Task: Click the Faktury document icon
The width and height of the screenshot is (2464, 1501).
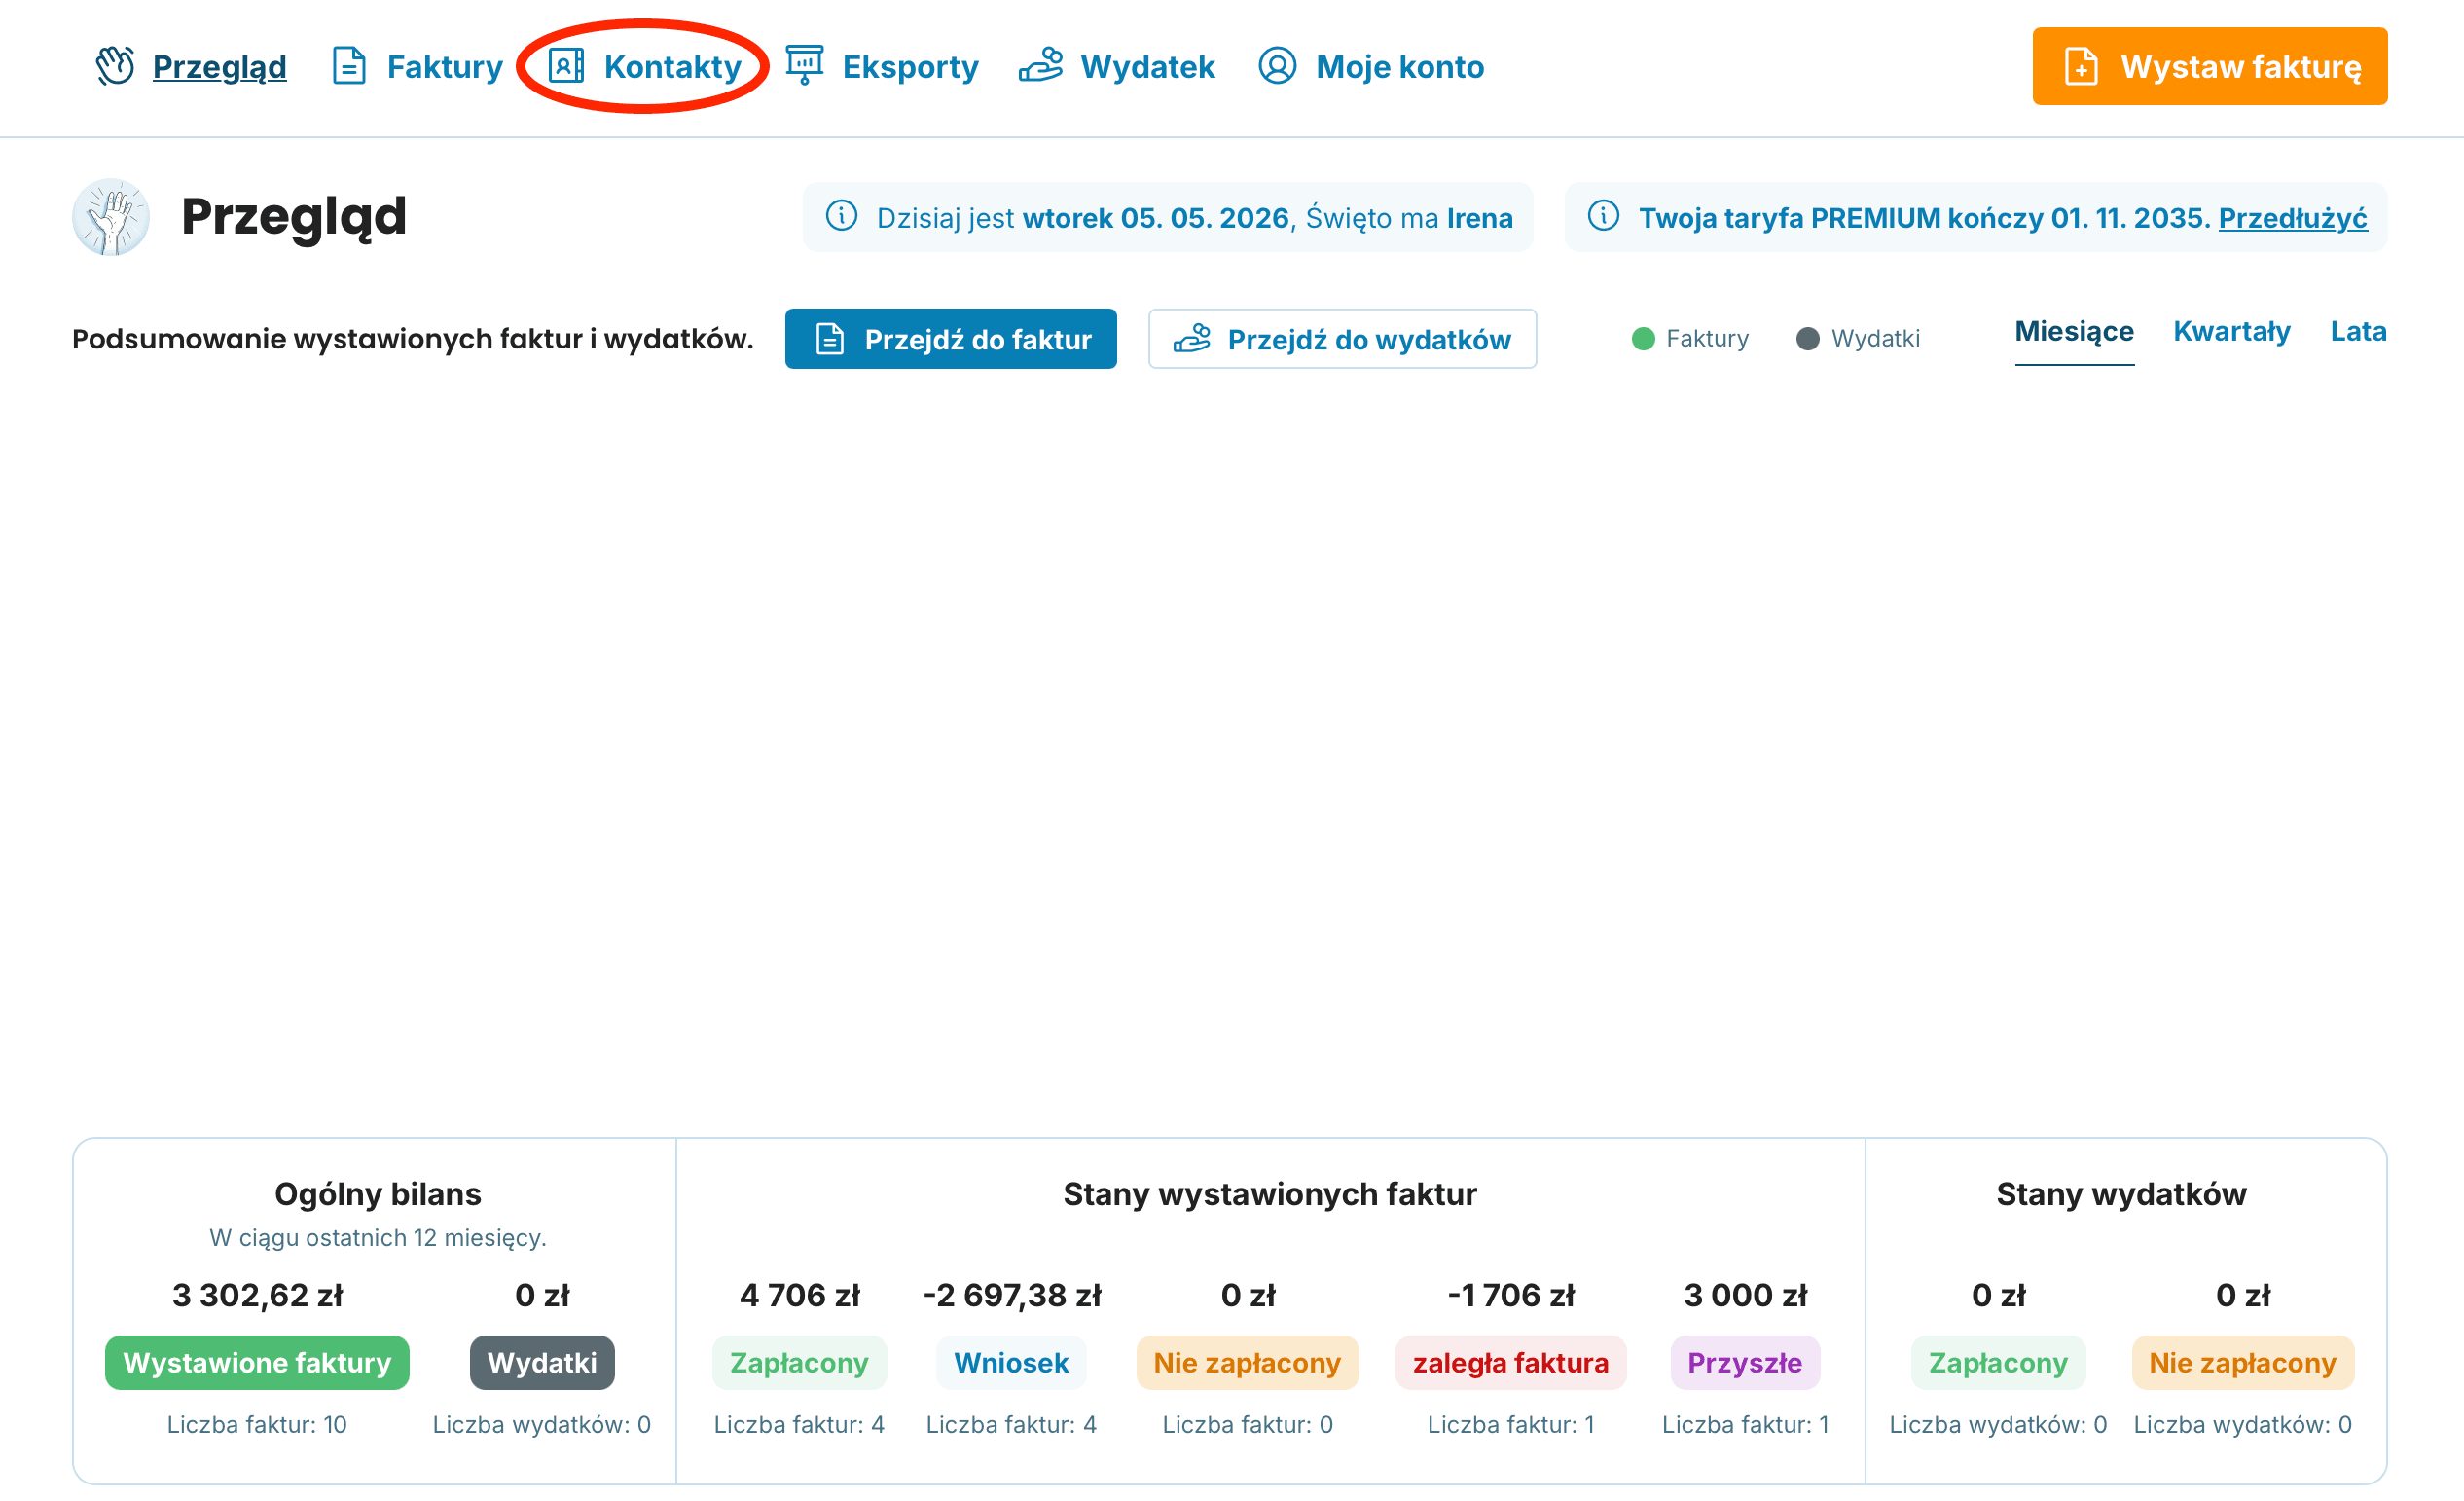Action: tap(349, 66)
